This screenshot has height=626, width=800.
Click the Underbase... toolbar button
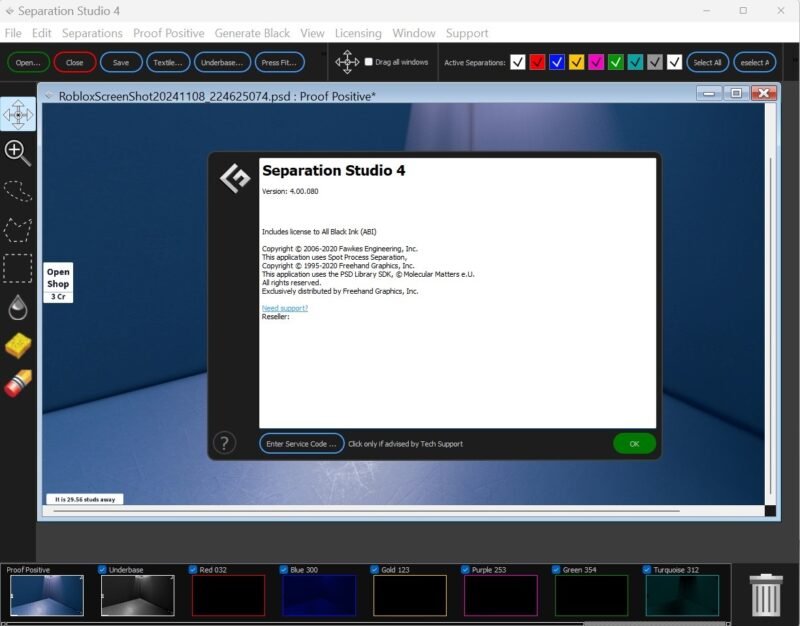222,62
